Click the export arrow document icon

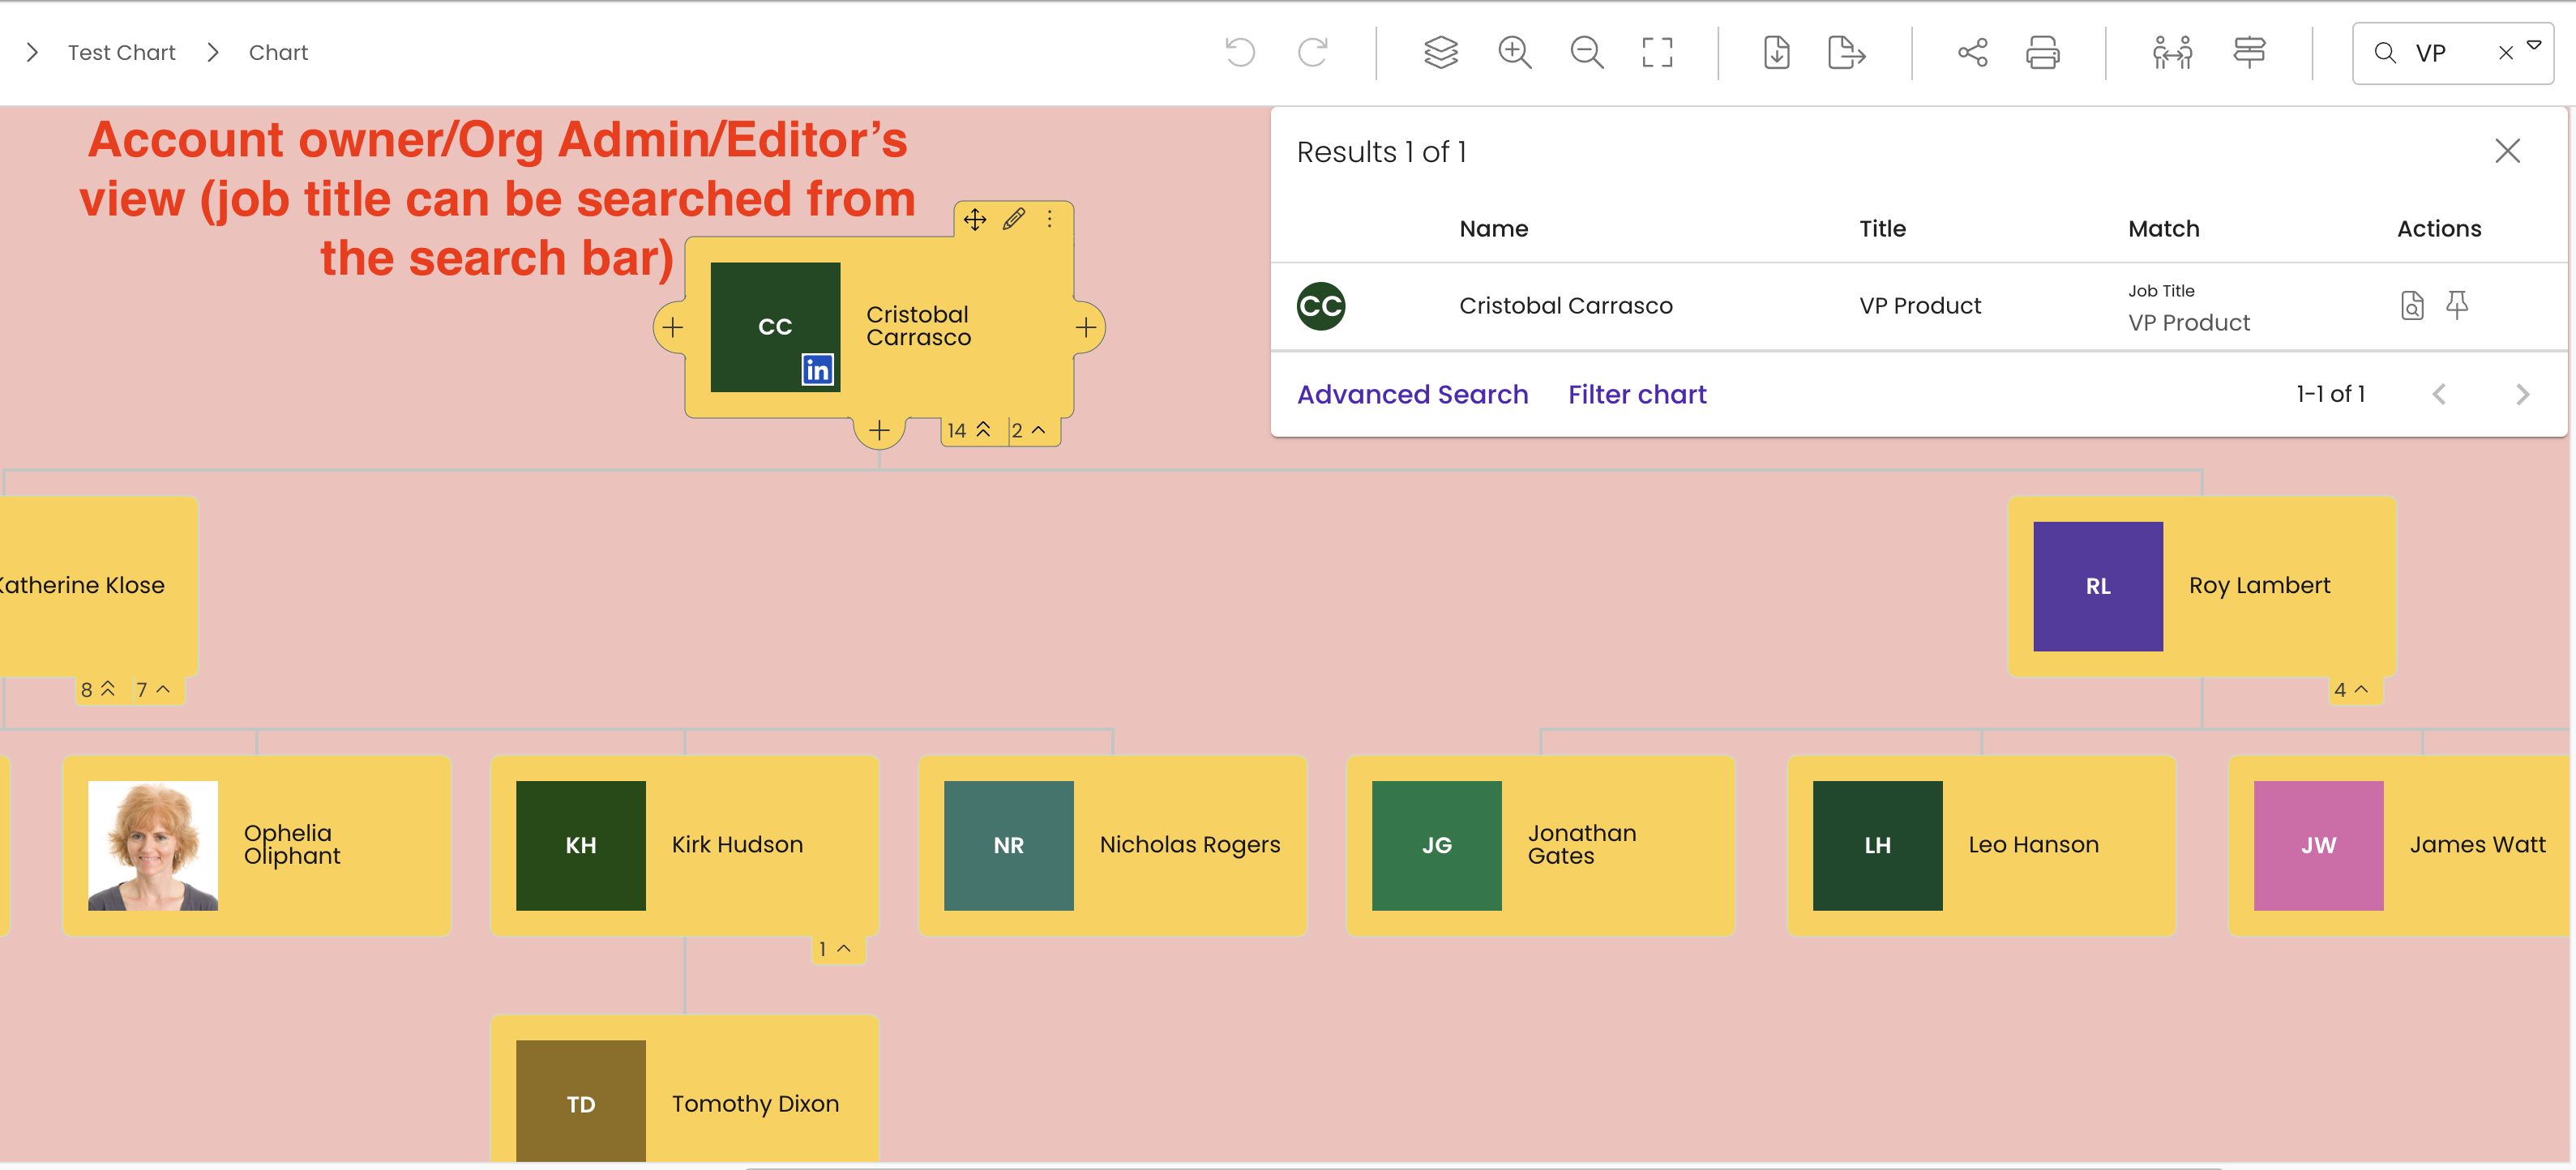tap(1845, 52)
